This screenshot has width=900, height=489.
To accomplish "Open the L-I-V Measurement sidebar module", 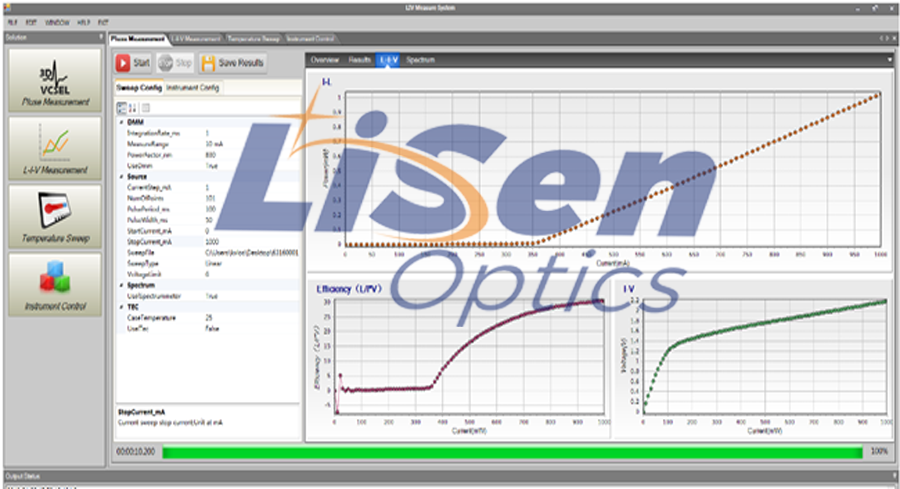I will 55,149.
